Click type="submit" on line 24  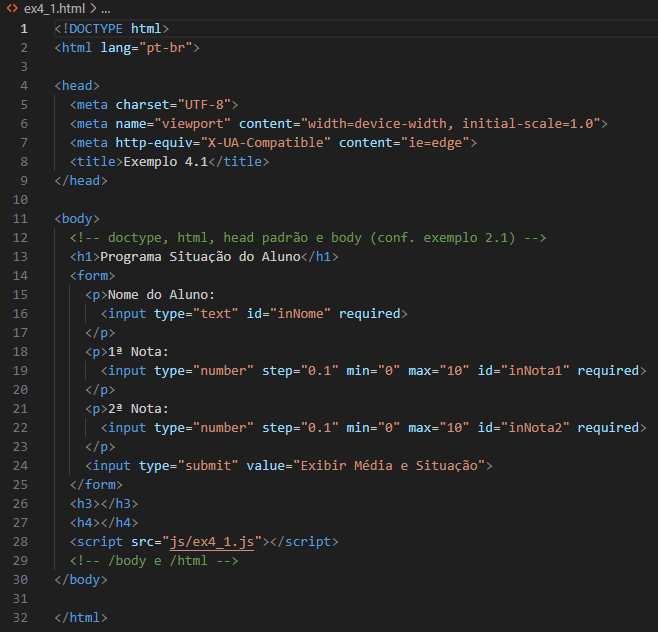pos(189,466)
